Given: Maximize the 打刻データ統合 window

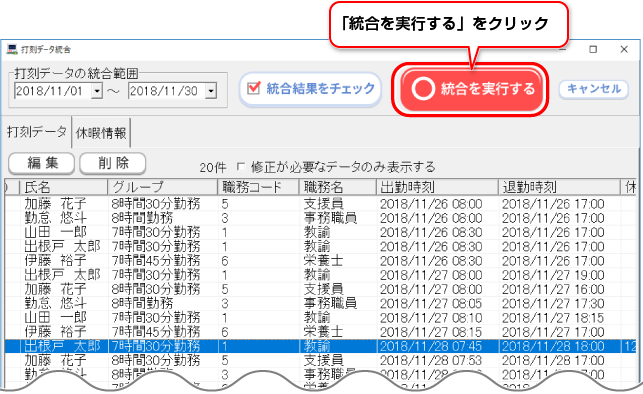Looking at the screenshot, I should (x=593, y=50).
